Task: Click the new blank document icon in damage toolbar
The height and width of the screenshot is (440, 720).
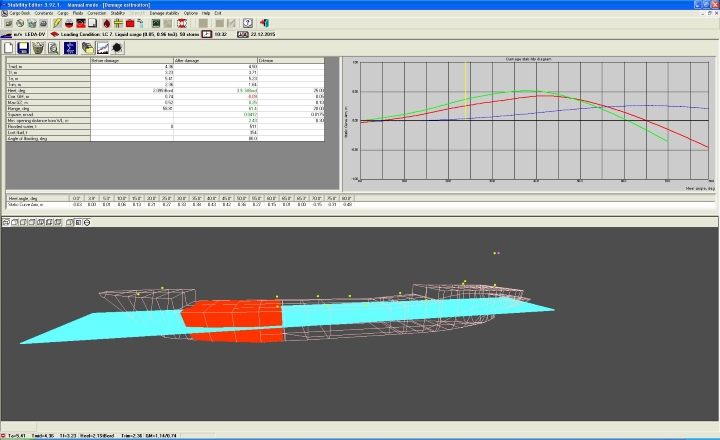Action: (9, 48)
